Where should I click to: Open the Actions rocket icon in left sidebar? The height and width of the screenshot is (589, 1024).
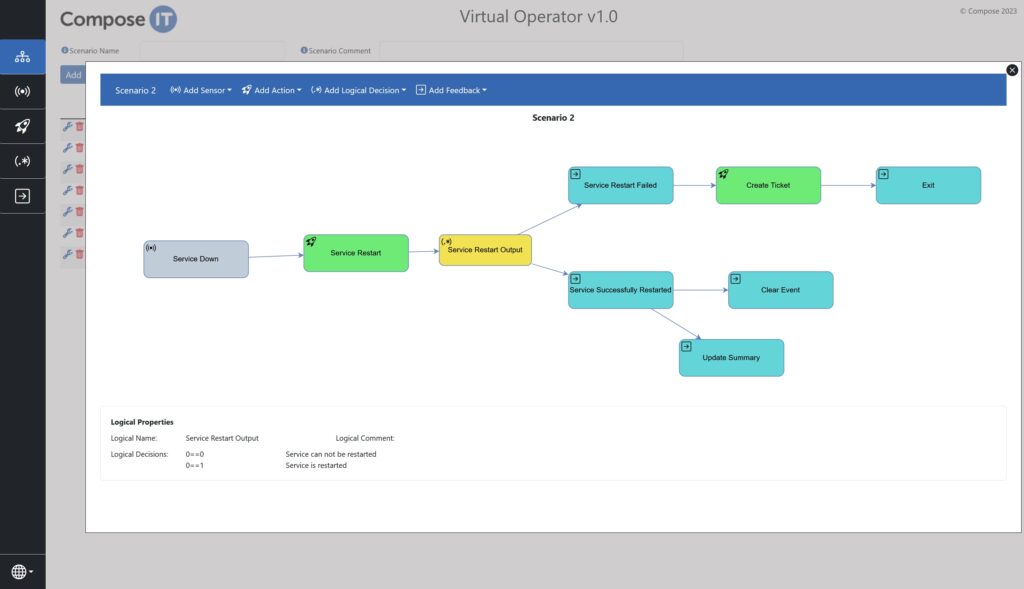(22, 126)
